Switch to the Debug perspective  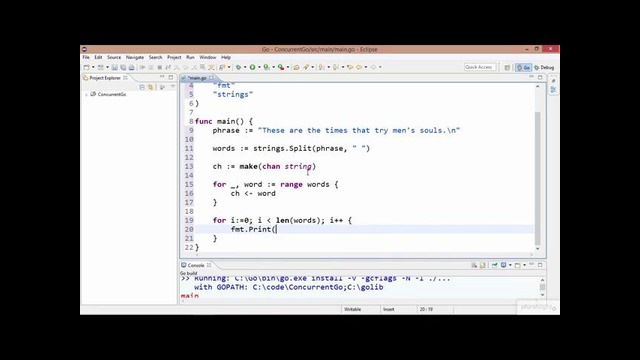tap(544, 67)
